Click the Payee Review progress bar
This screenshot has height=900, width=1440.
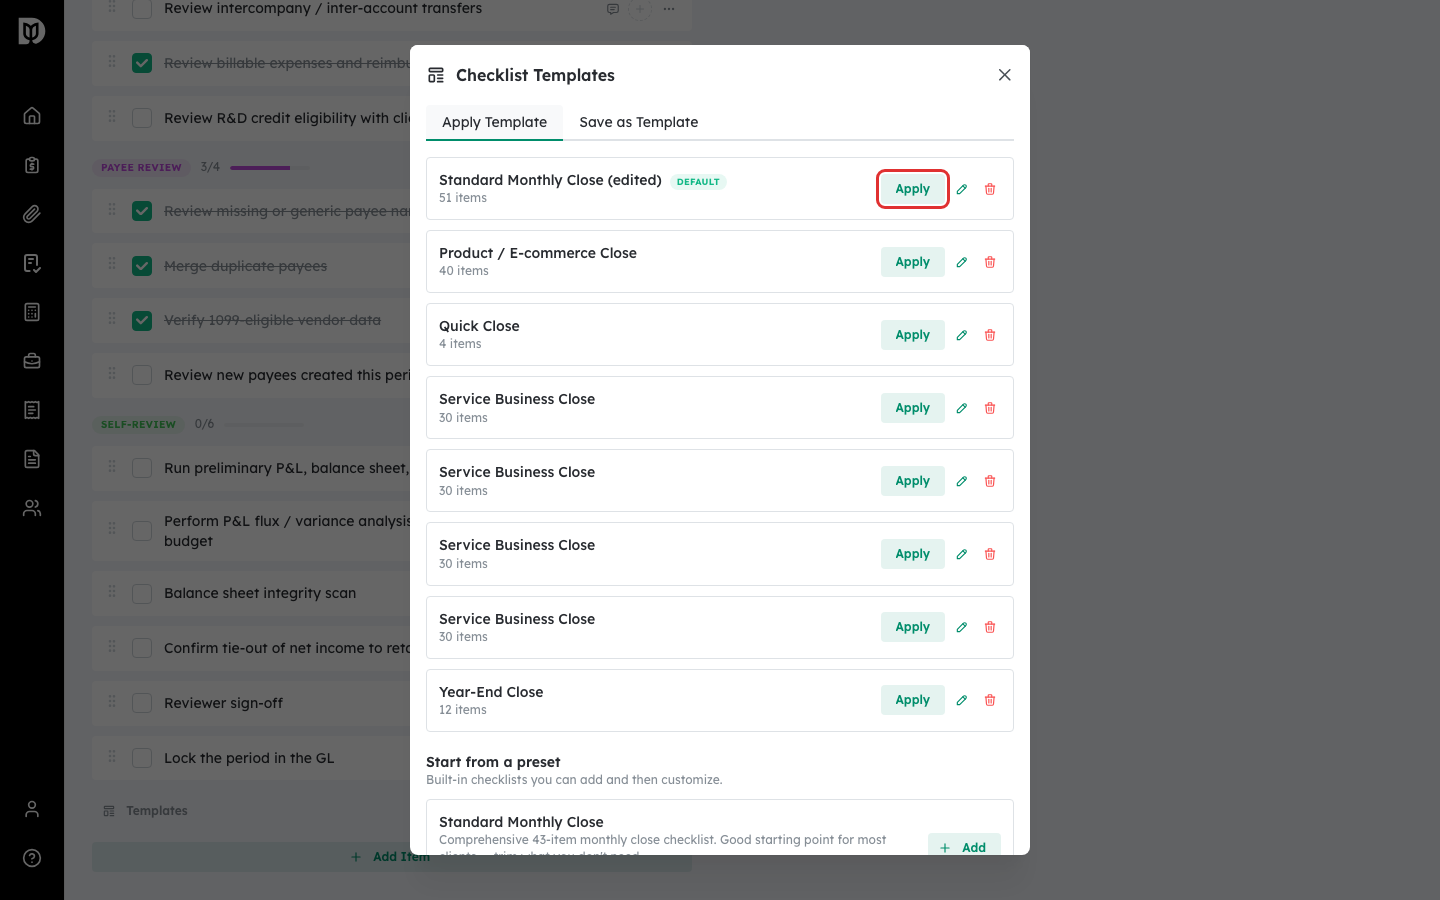tap(269, 168)
